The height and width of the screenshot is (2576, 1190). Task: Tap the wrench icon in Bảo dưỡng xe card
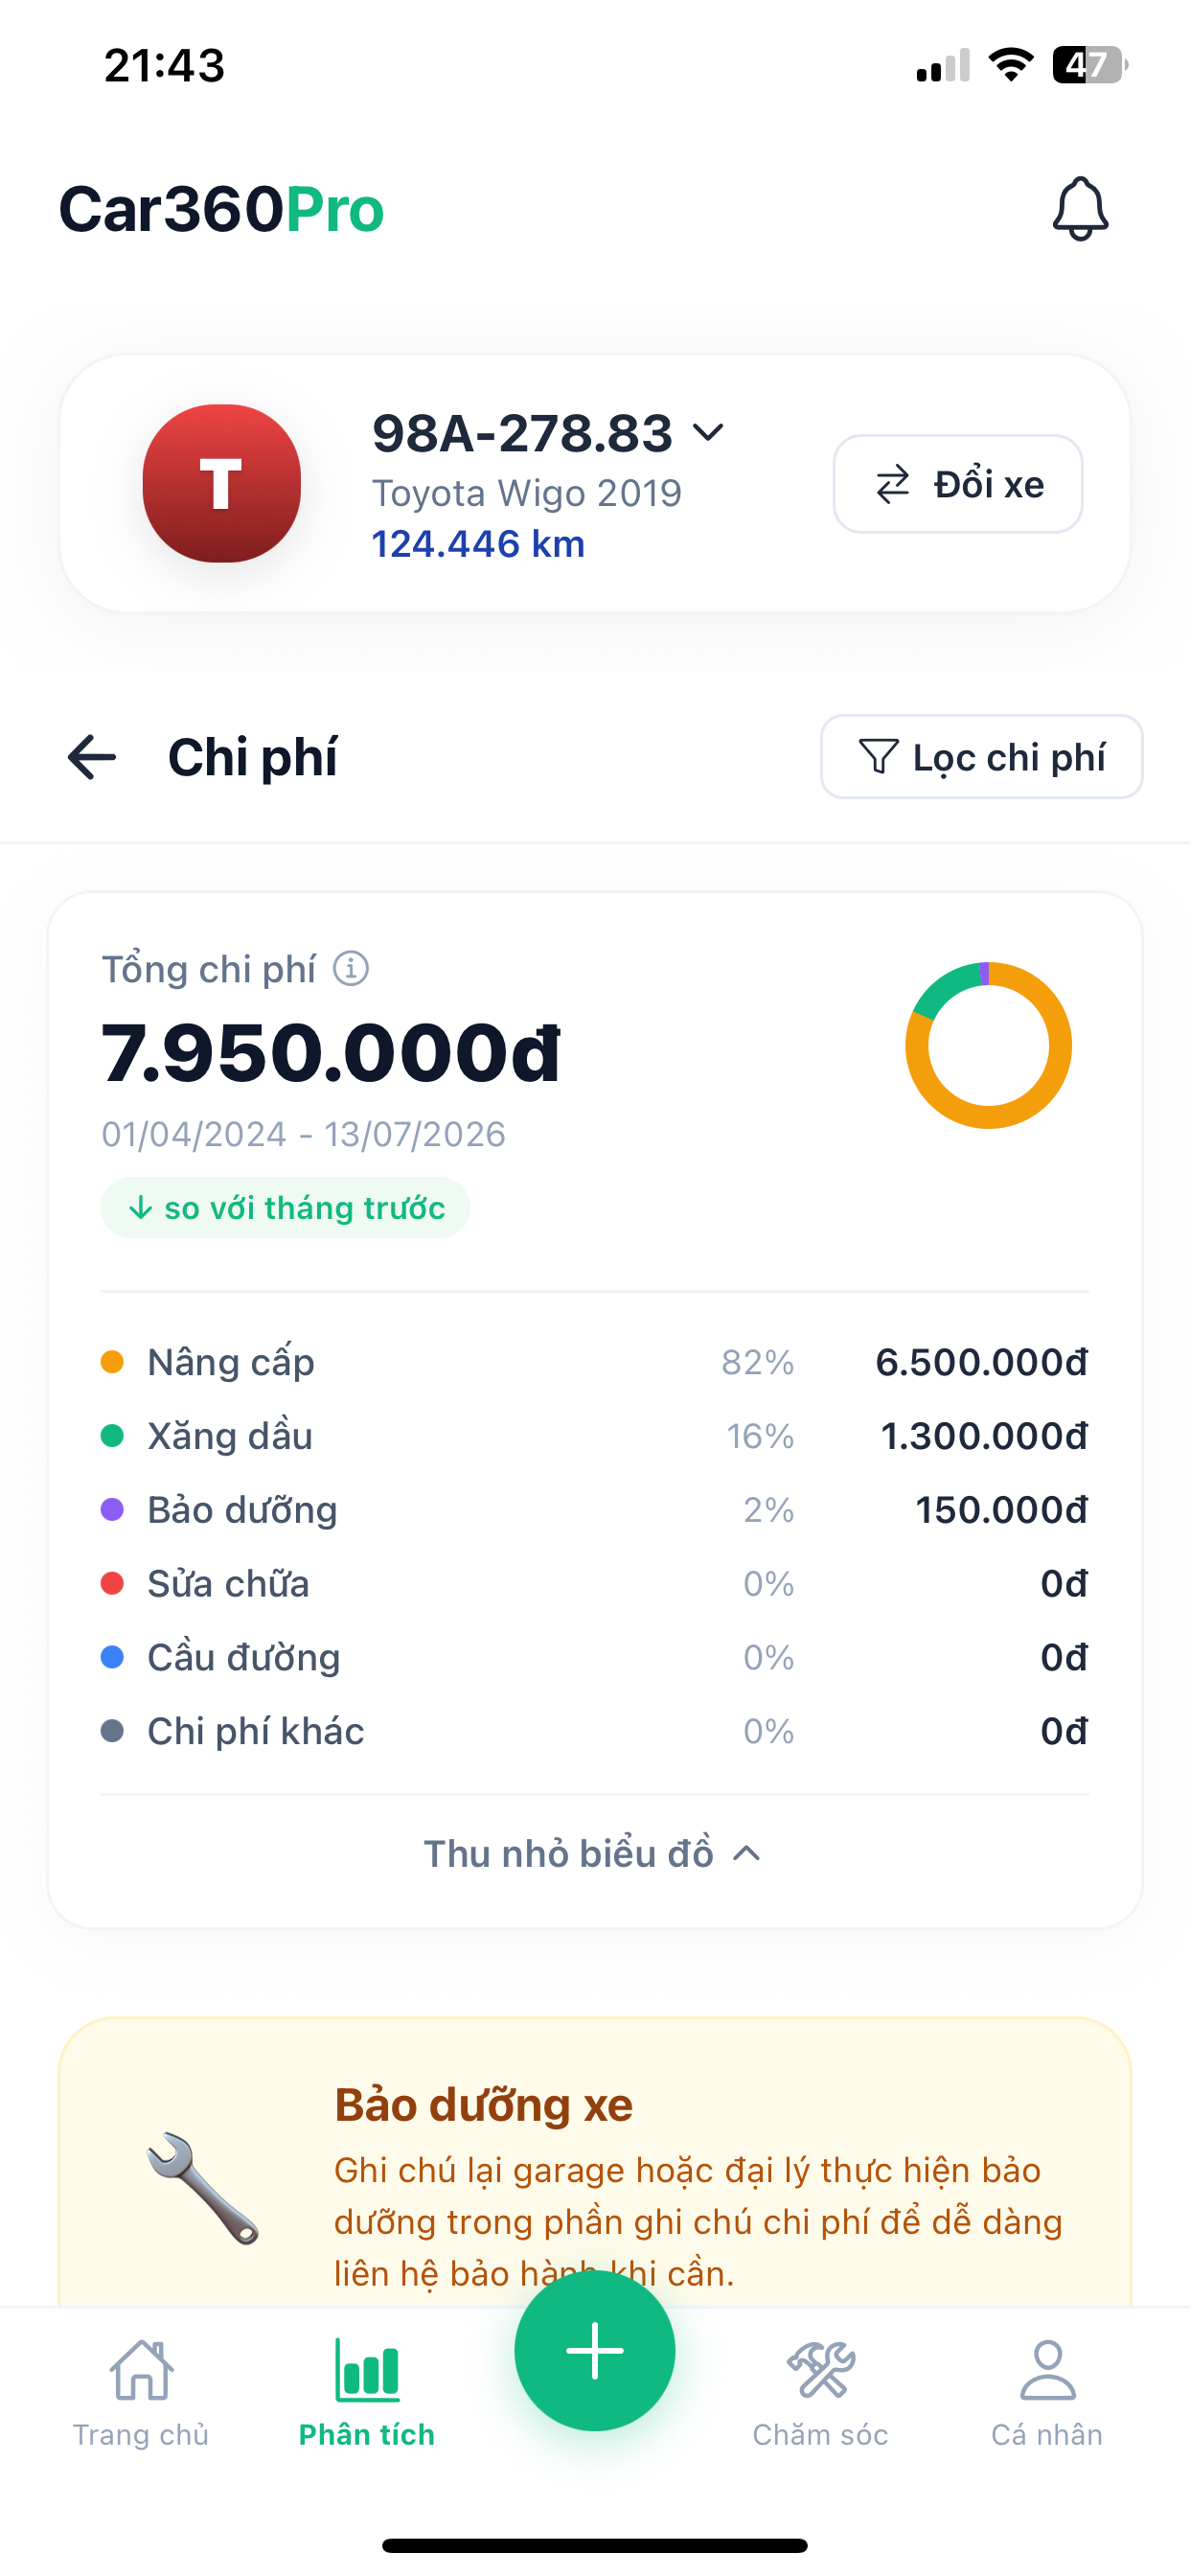tap(203, 2190)
